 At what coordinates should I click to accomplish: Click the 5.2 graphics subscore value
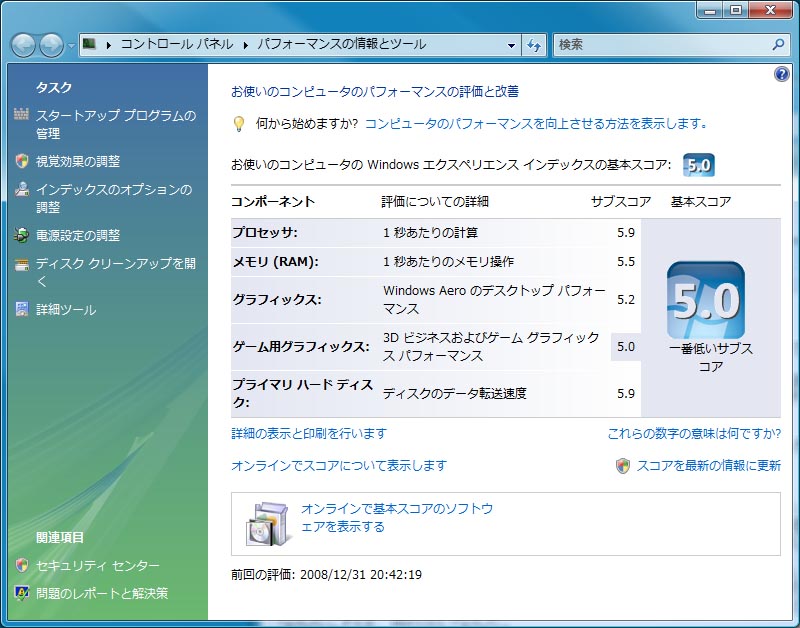coord(626,299)
